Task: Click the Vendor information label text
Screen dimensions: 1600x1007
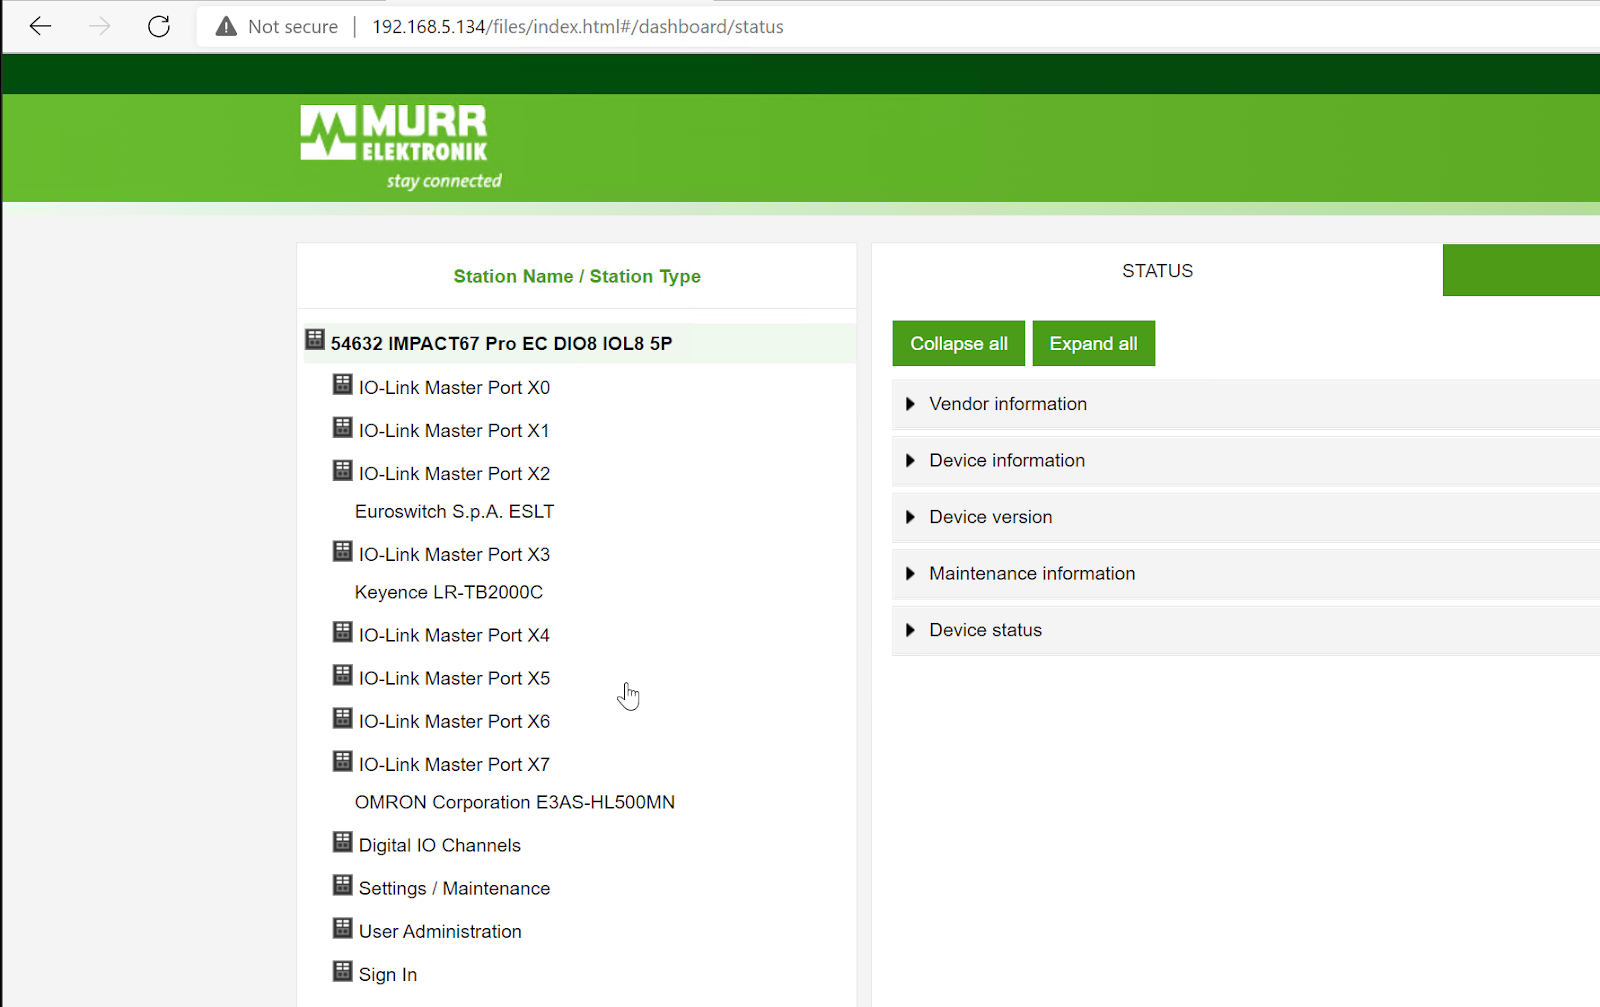Action: pyautogui.click(x=1008, y=404)
